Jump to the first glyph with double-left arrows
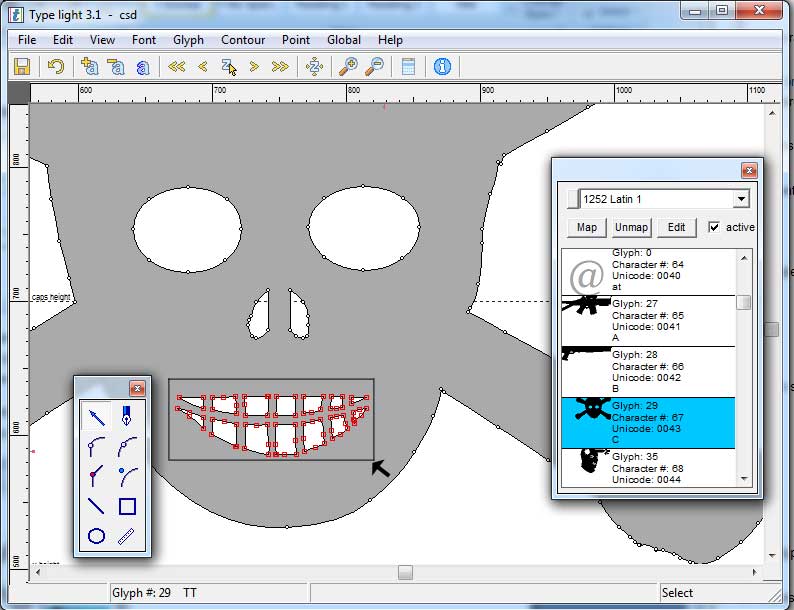 pos(177,67)
